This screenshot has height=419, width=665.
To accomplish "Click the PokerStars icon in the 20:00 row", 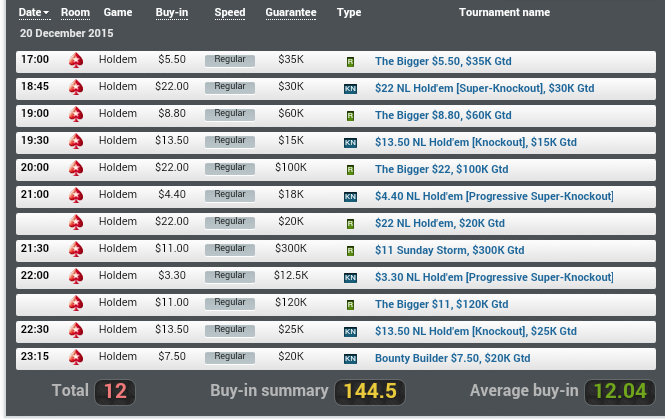I will click(x=76, y=169).
